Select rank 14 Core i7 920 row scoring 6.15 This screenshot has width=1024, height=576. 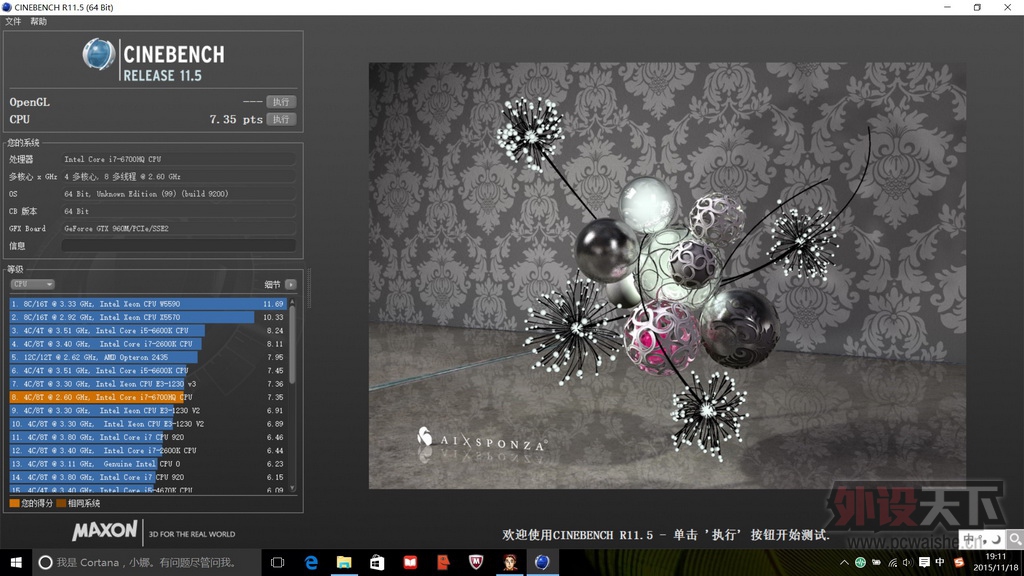click(148, 477)
